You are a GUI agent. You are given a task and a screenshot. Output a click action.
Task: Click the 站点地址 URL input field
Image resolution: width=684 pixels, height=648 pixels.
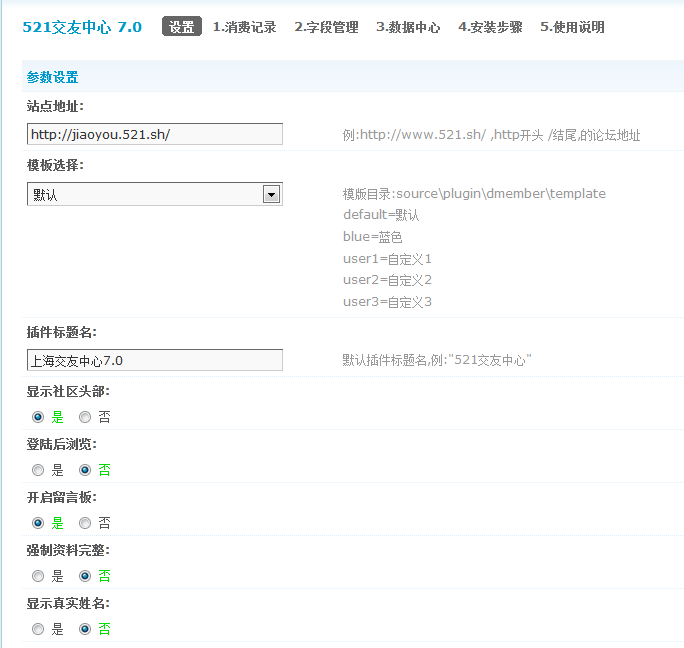[155, 134]
